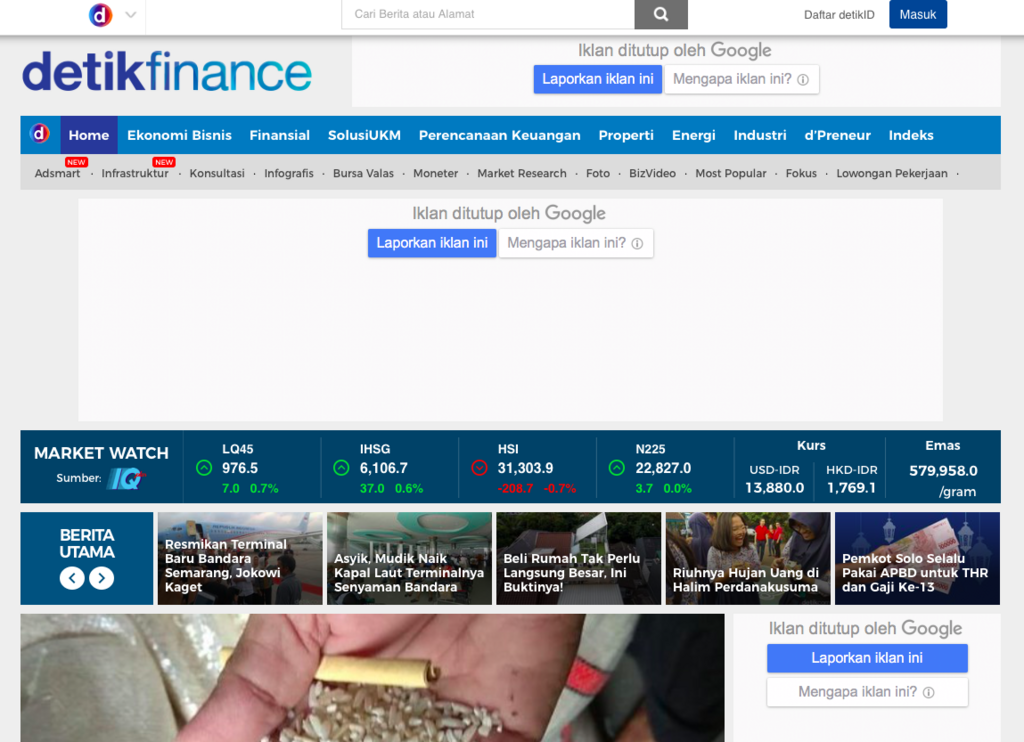Open 'Riuhnya Hujan Uang di Halim' story
Image resolution: width=1024 pixels, height=742 pixels.
(748, 558)
